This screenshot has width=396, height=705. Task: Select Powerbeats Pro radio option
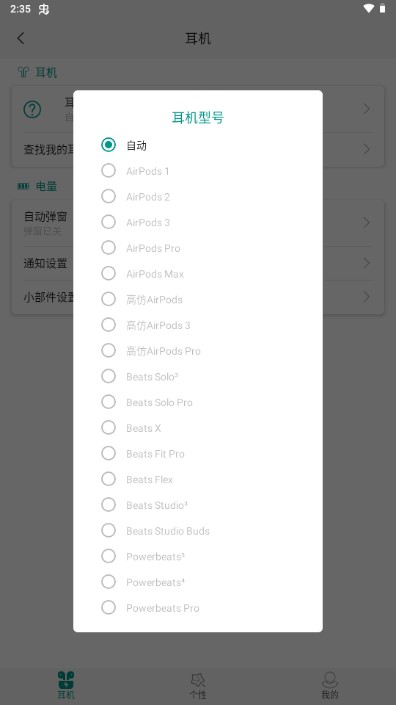pyautogui.click(x=108, y=607)
